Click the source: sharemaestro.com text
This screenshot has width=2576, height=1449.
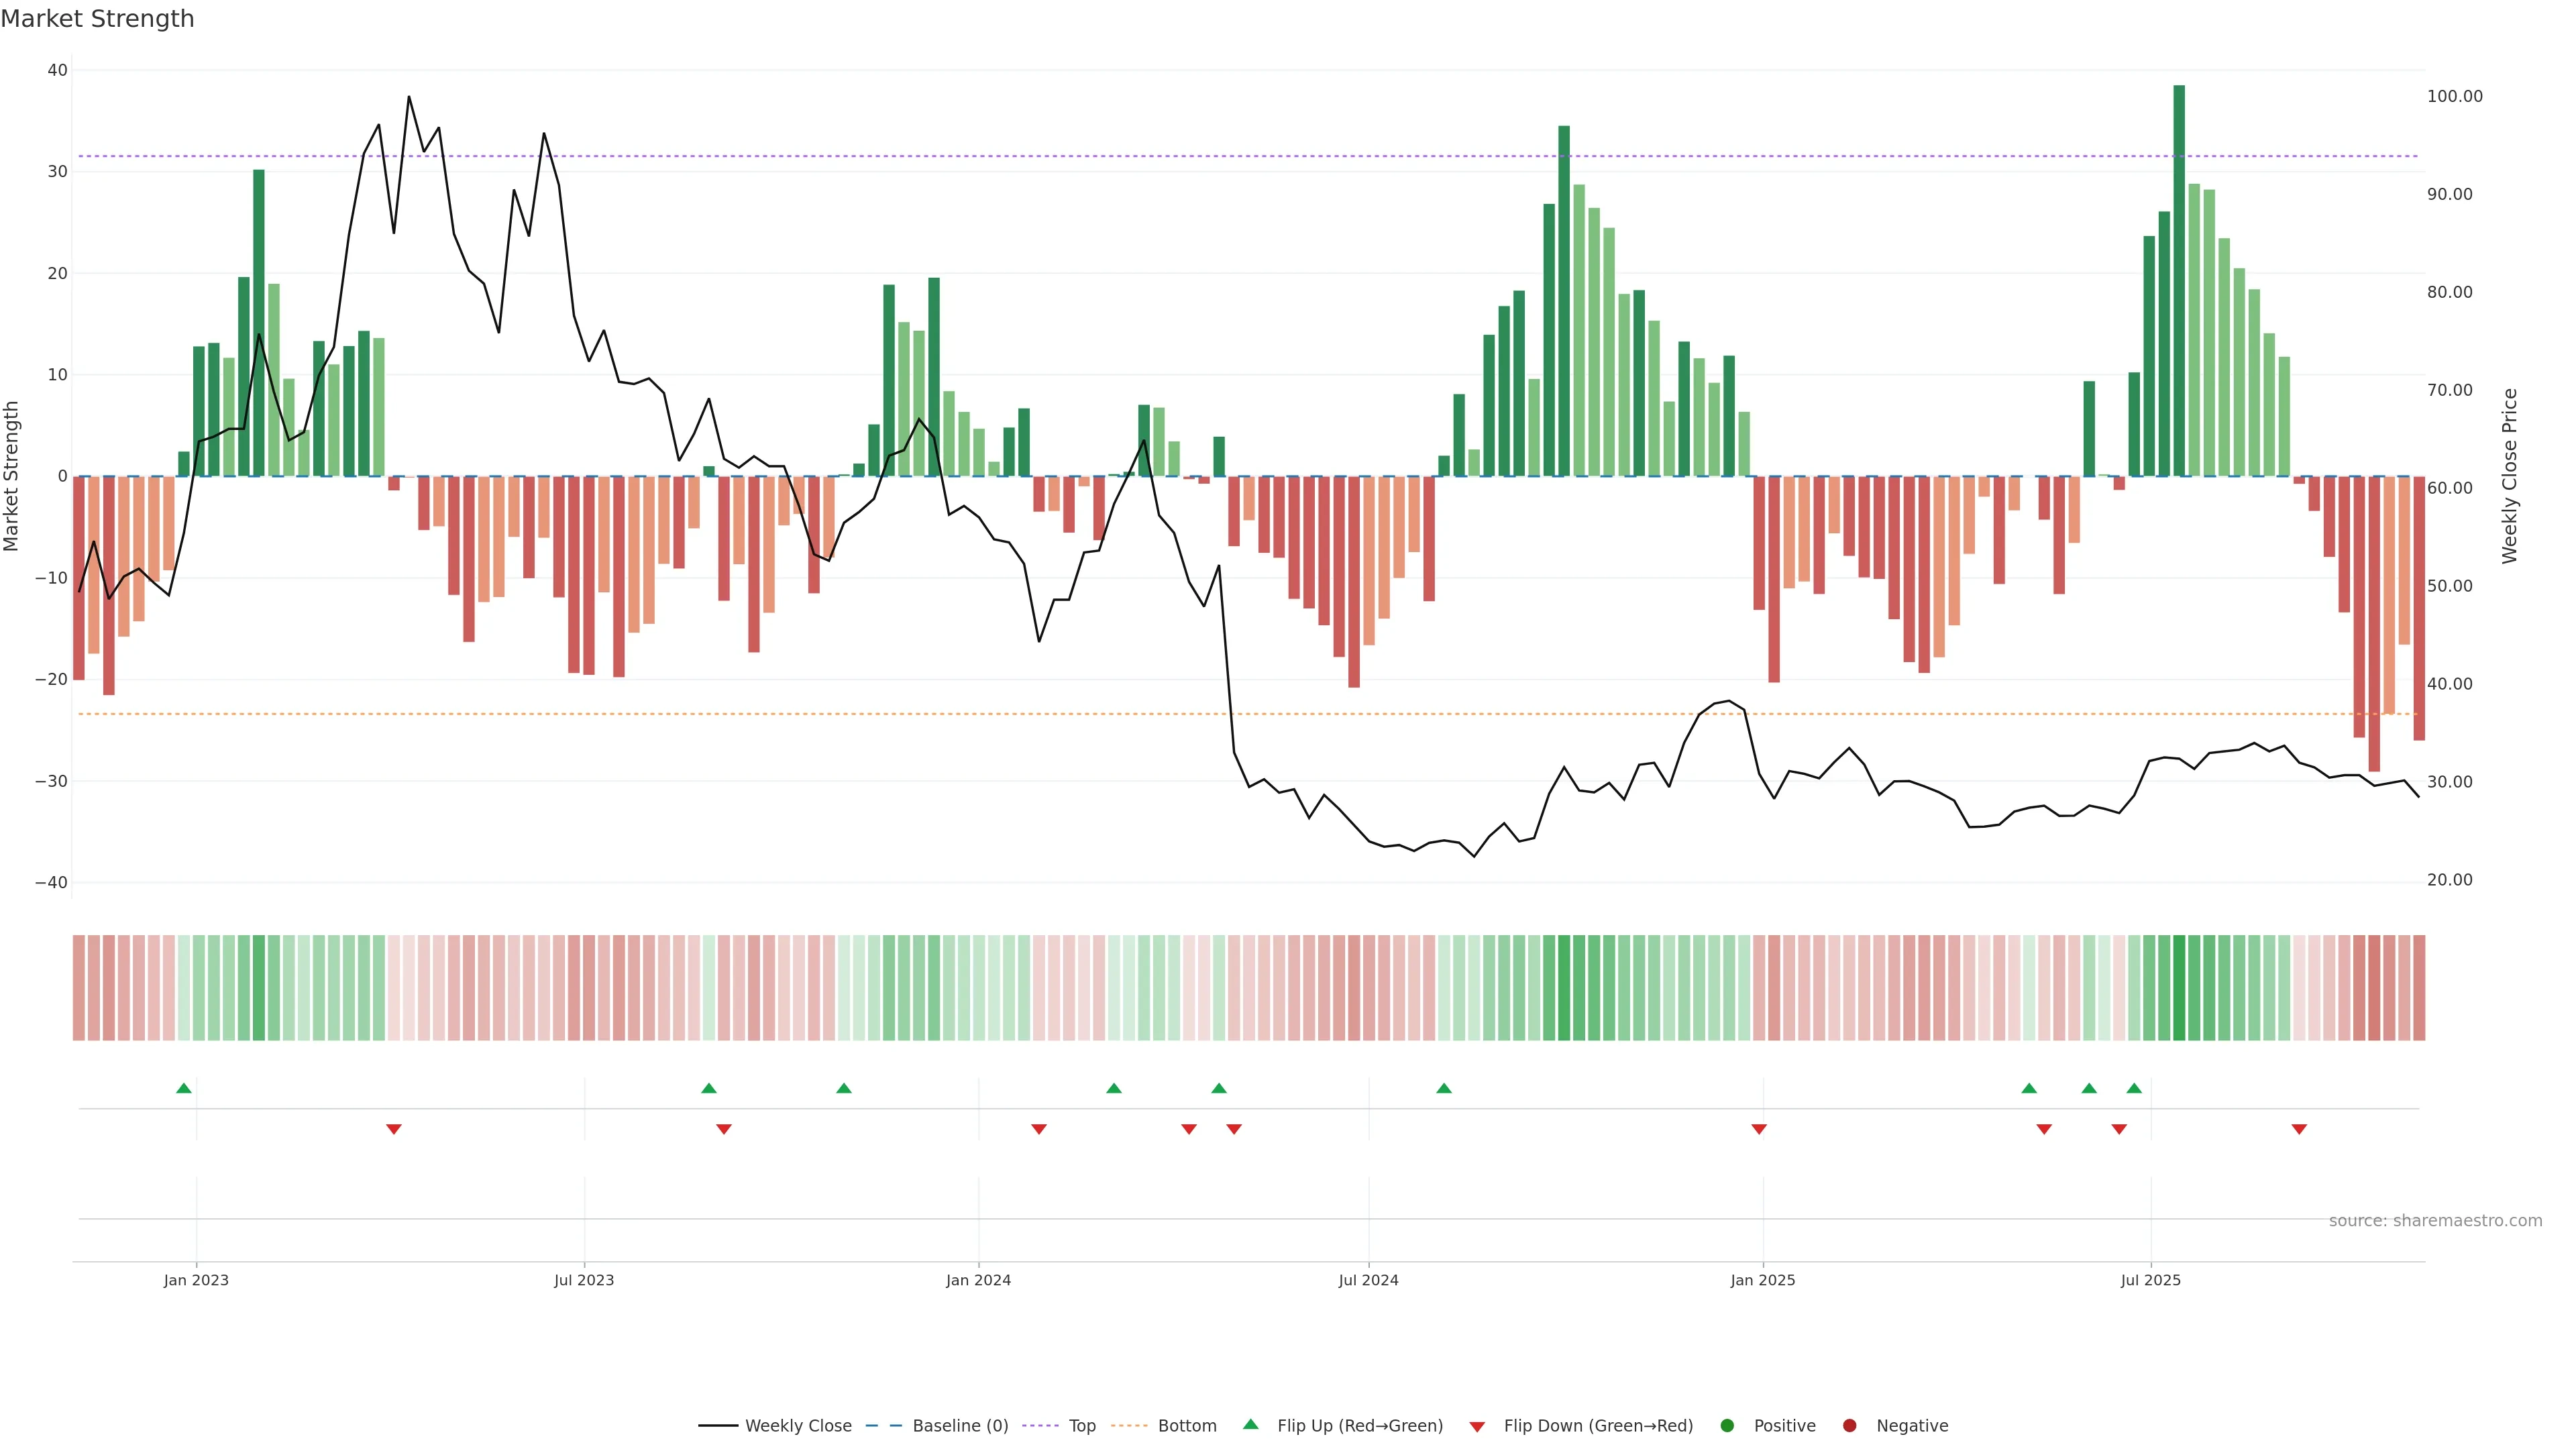point(2435,1220)
